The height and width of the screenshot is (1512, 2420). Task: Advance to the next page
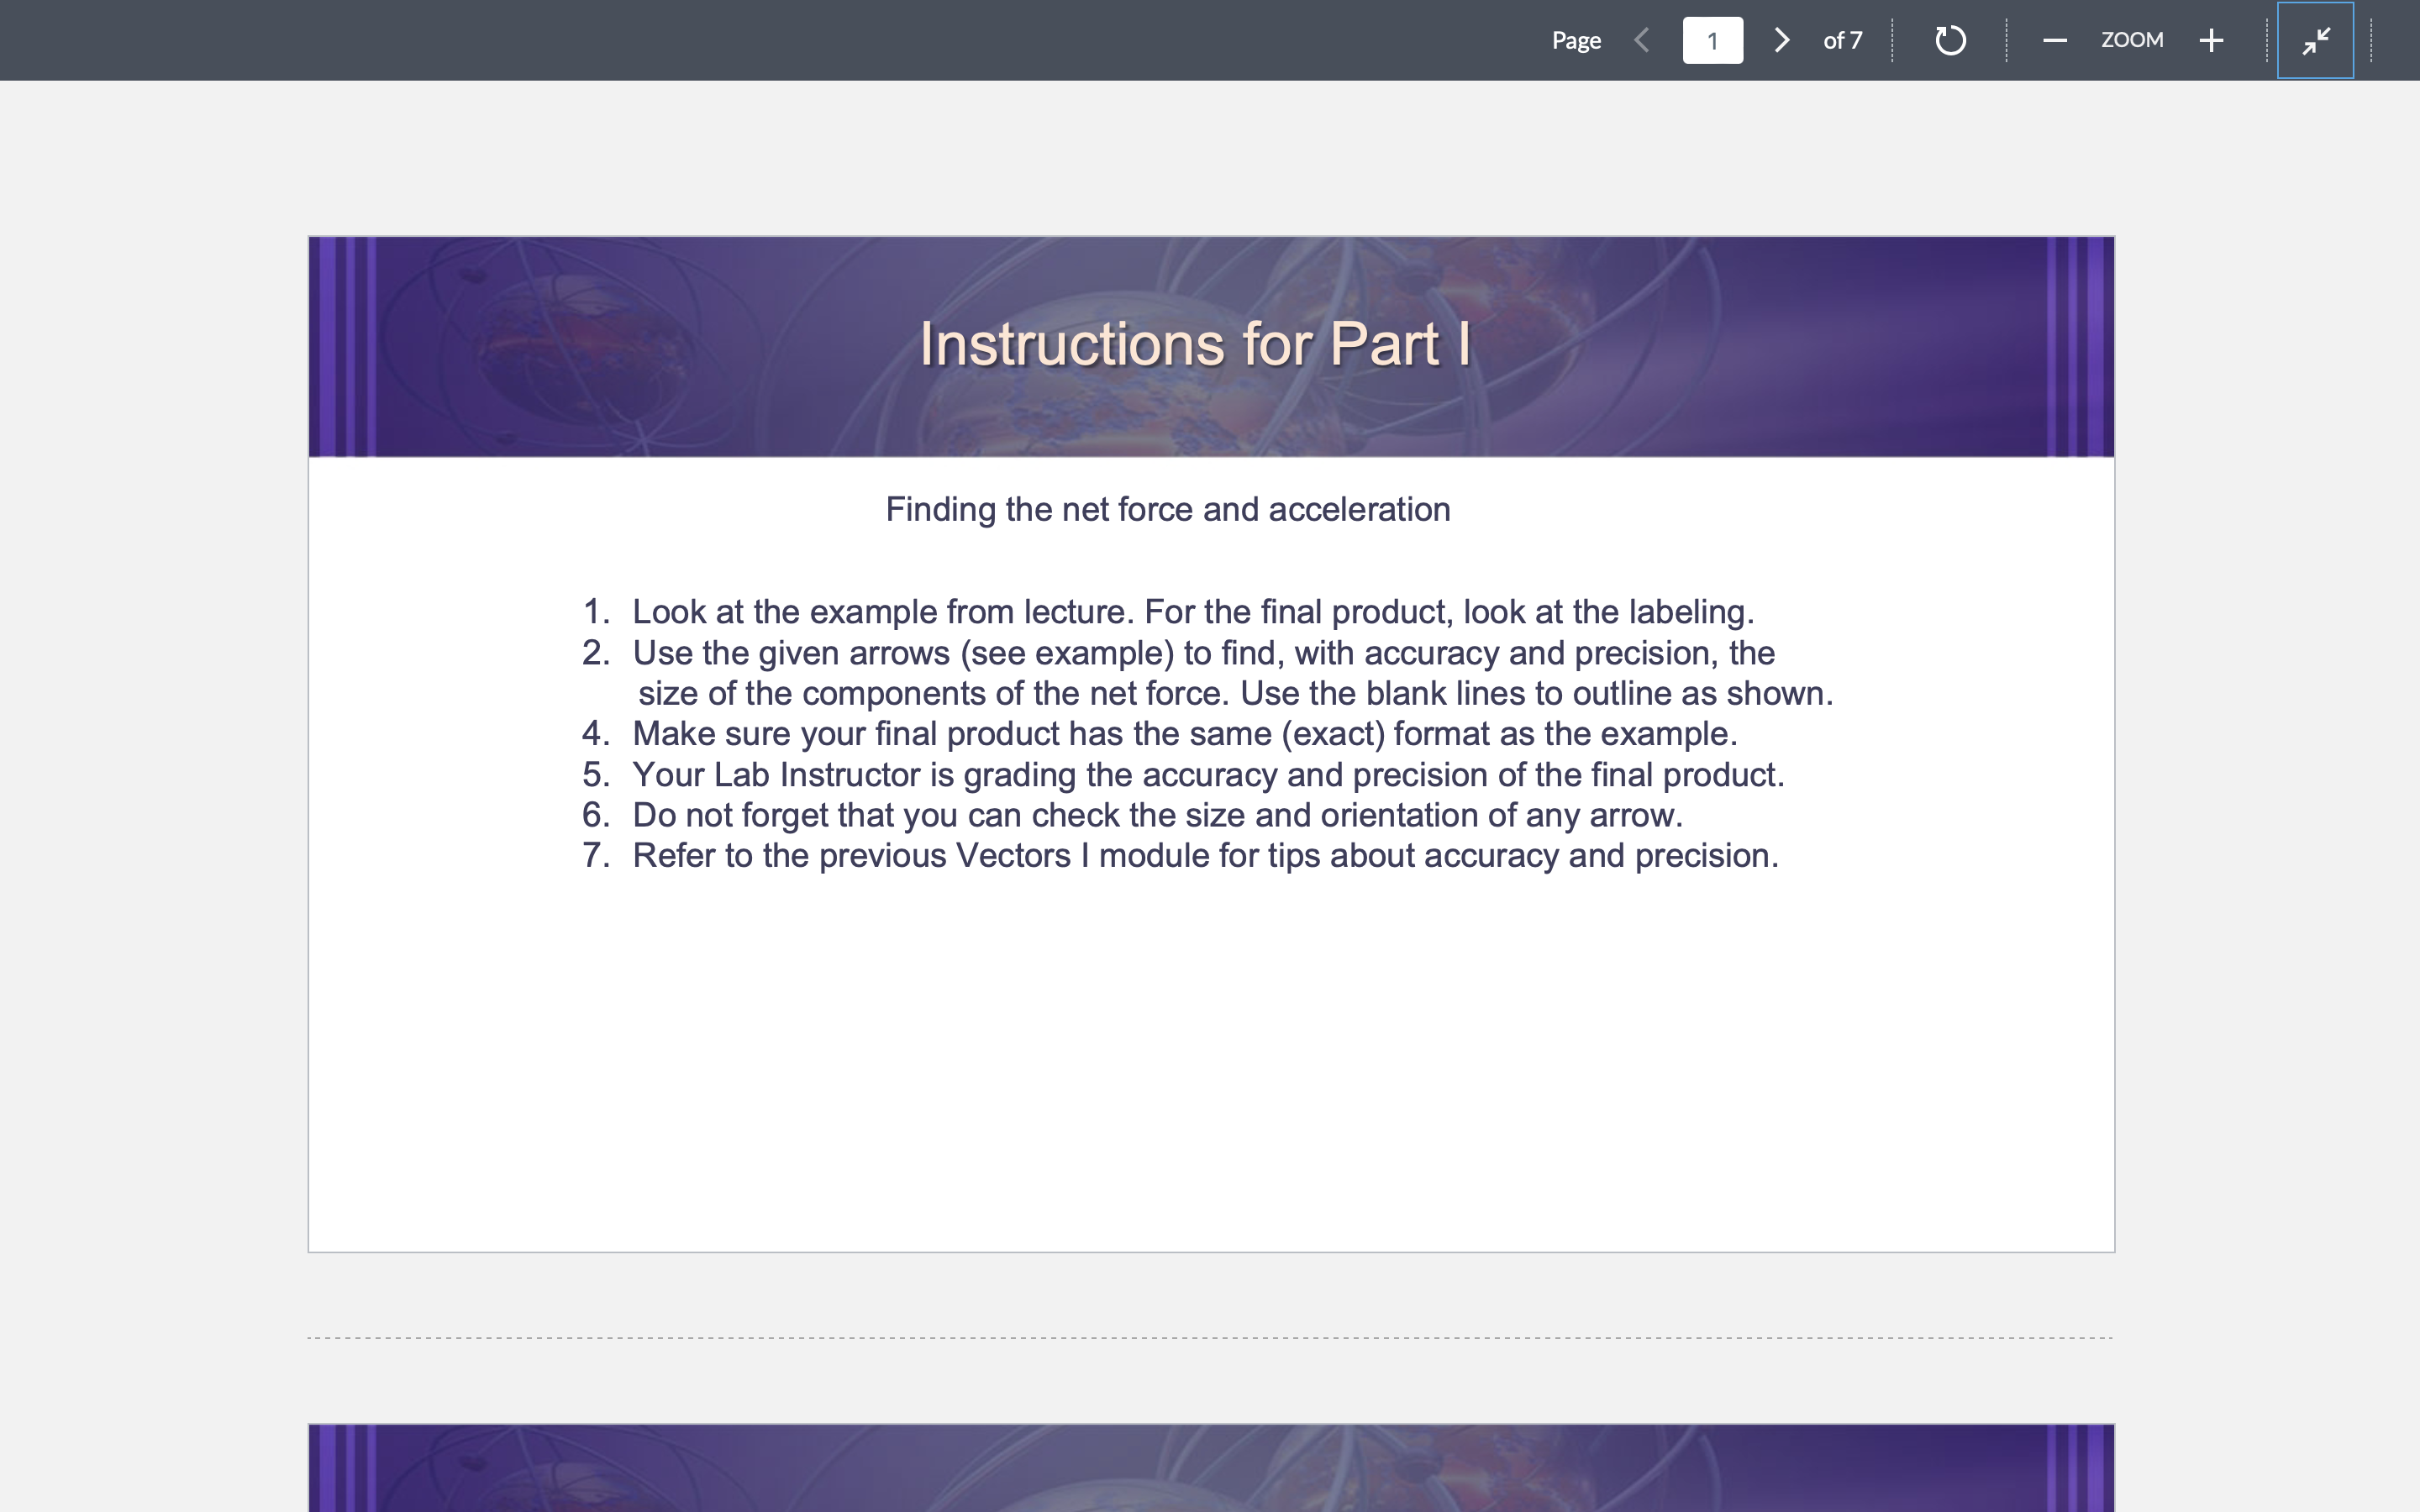coord(1781,40)
